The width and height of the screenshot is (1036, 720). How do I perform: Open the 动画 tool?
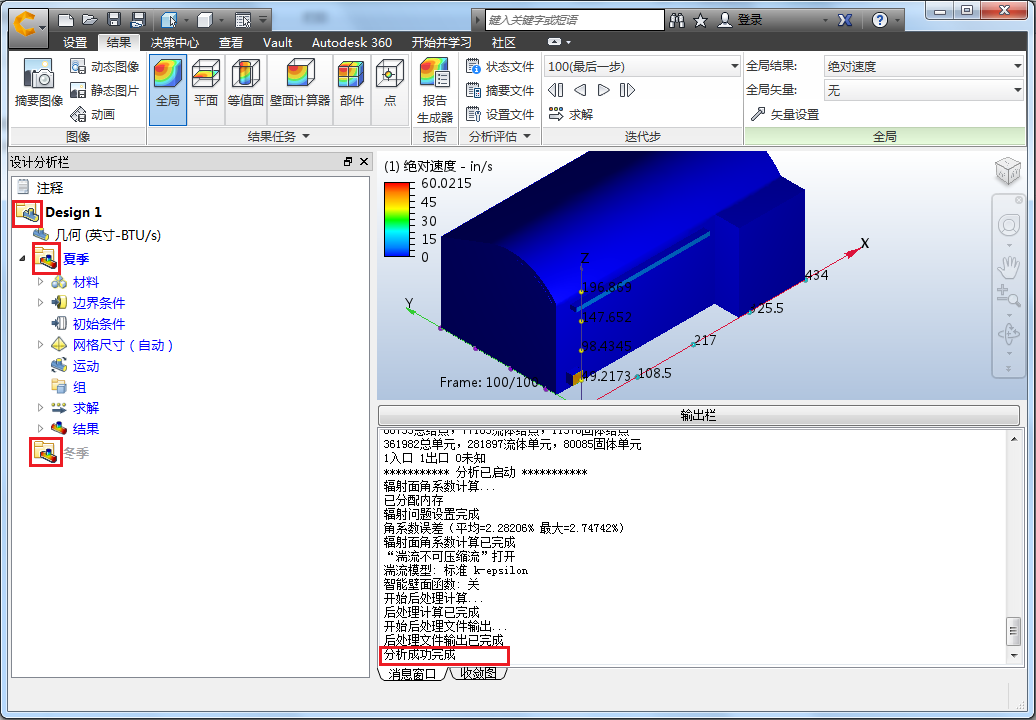point(93,114)
